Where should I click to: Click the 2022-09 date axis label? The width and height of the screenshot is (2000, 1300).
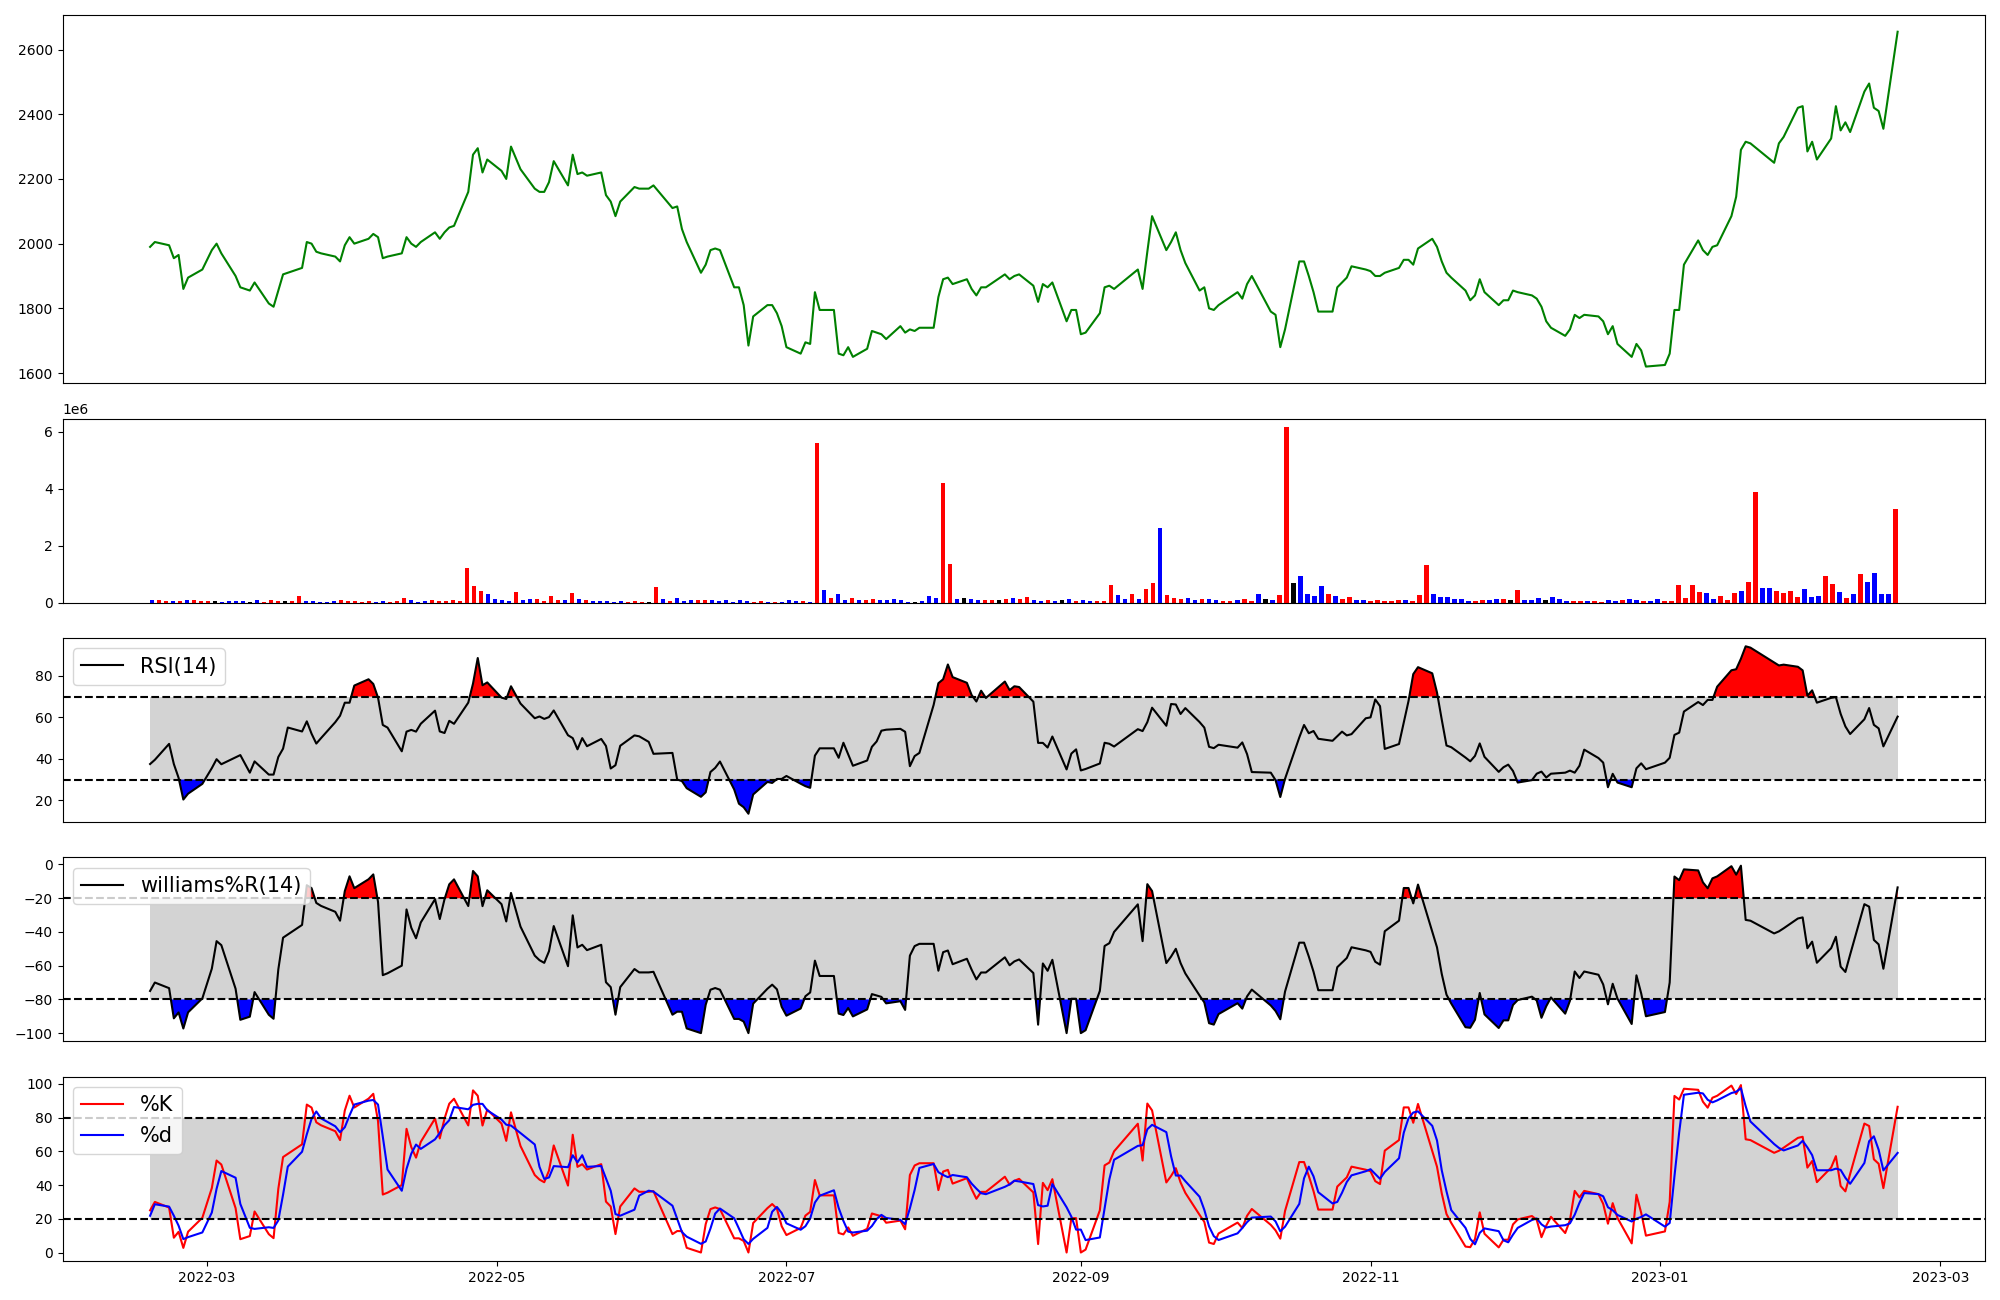coord(1082,1277)
